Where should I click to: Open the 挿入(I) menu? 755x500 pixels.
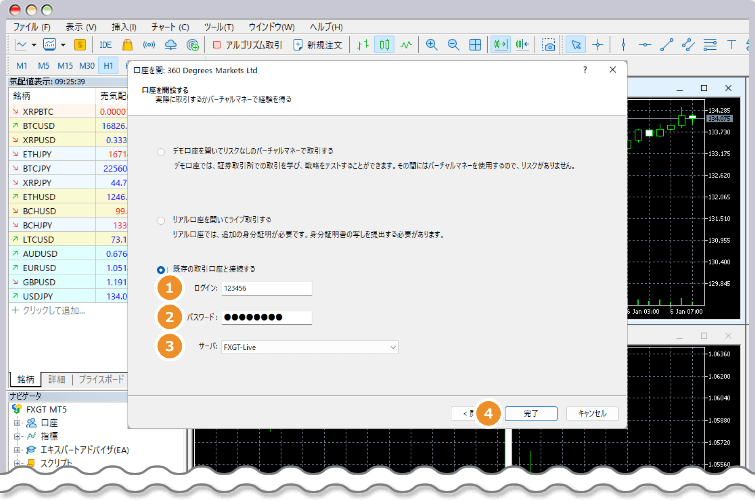click(124, 27)
